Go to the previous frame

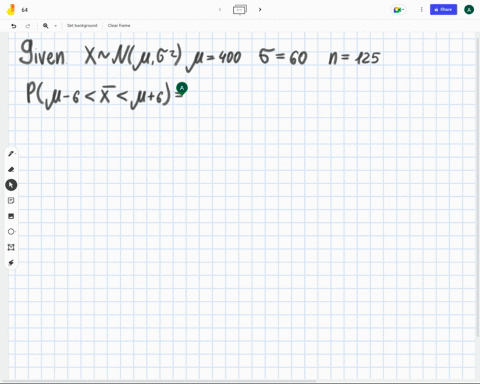(x=220, y=10)
